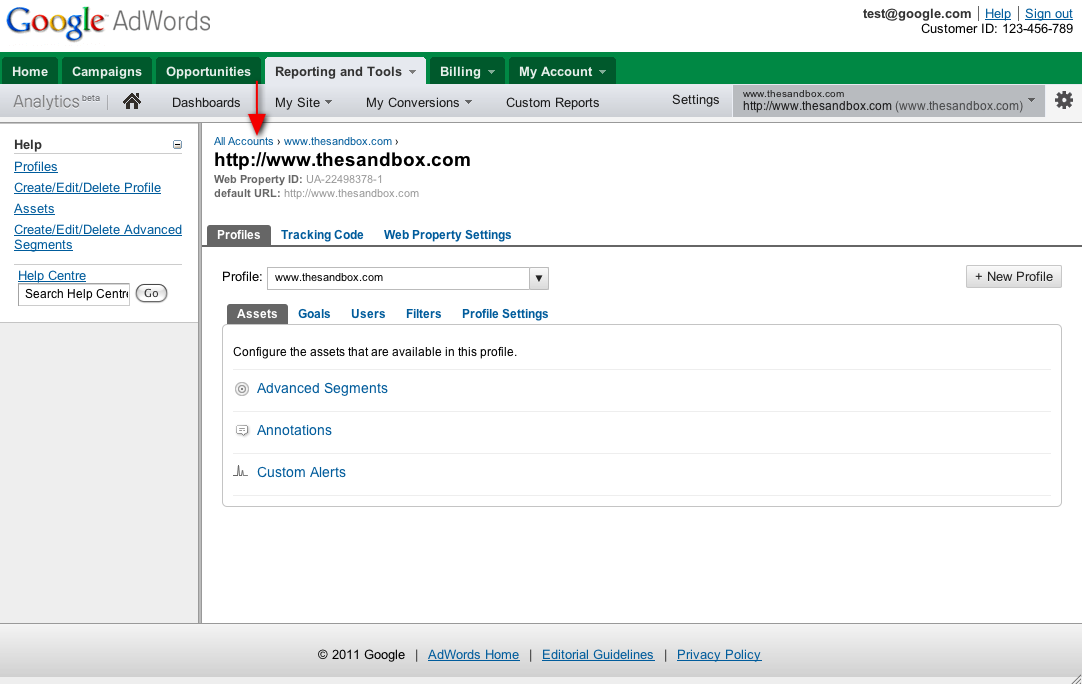Open the Annotations link
Screen dimensions: 1082x684
coord(294,431)
